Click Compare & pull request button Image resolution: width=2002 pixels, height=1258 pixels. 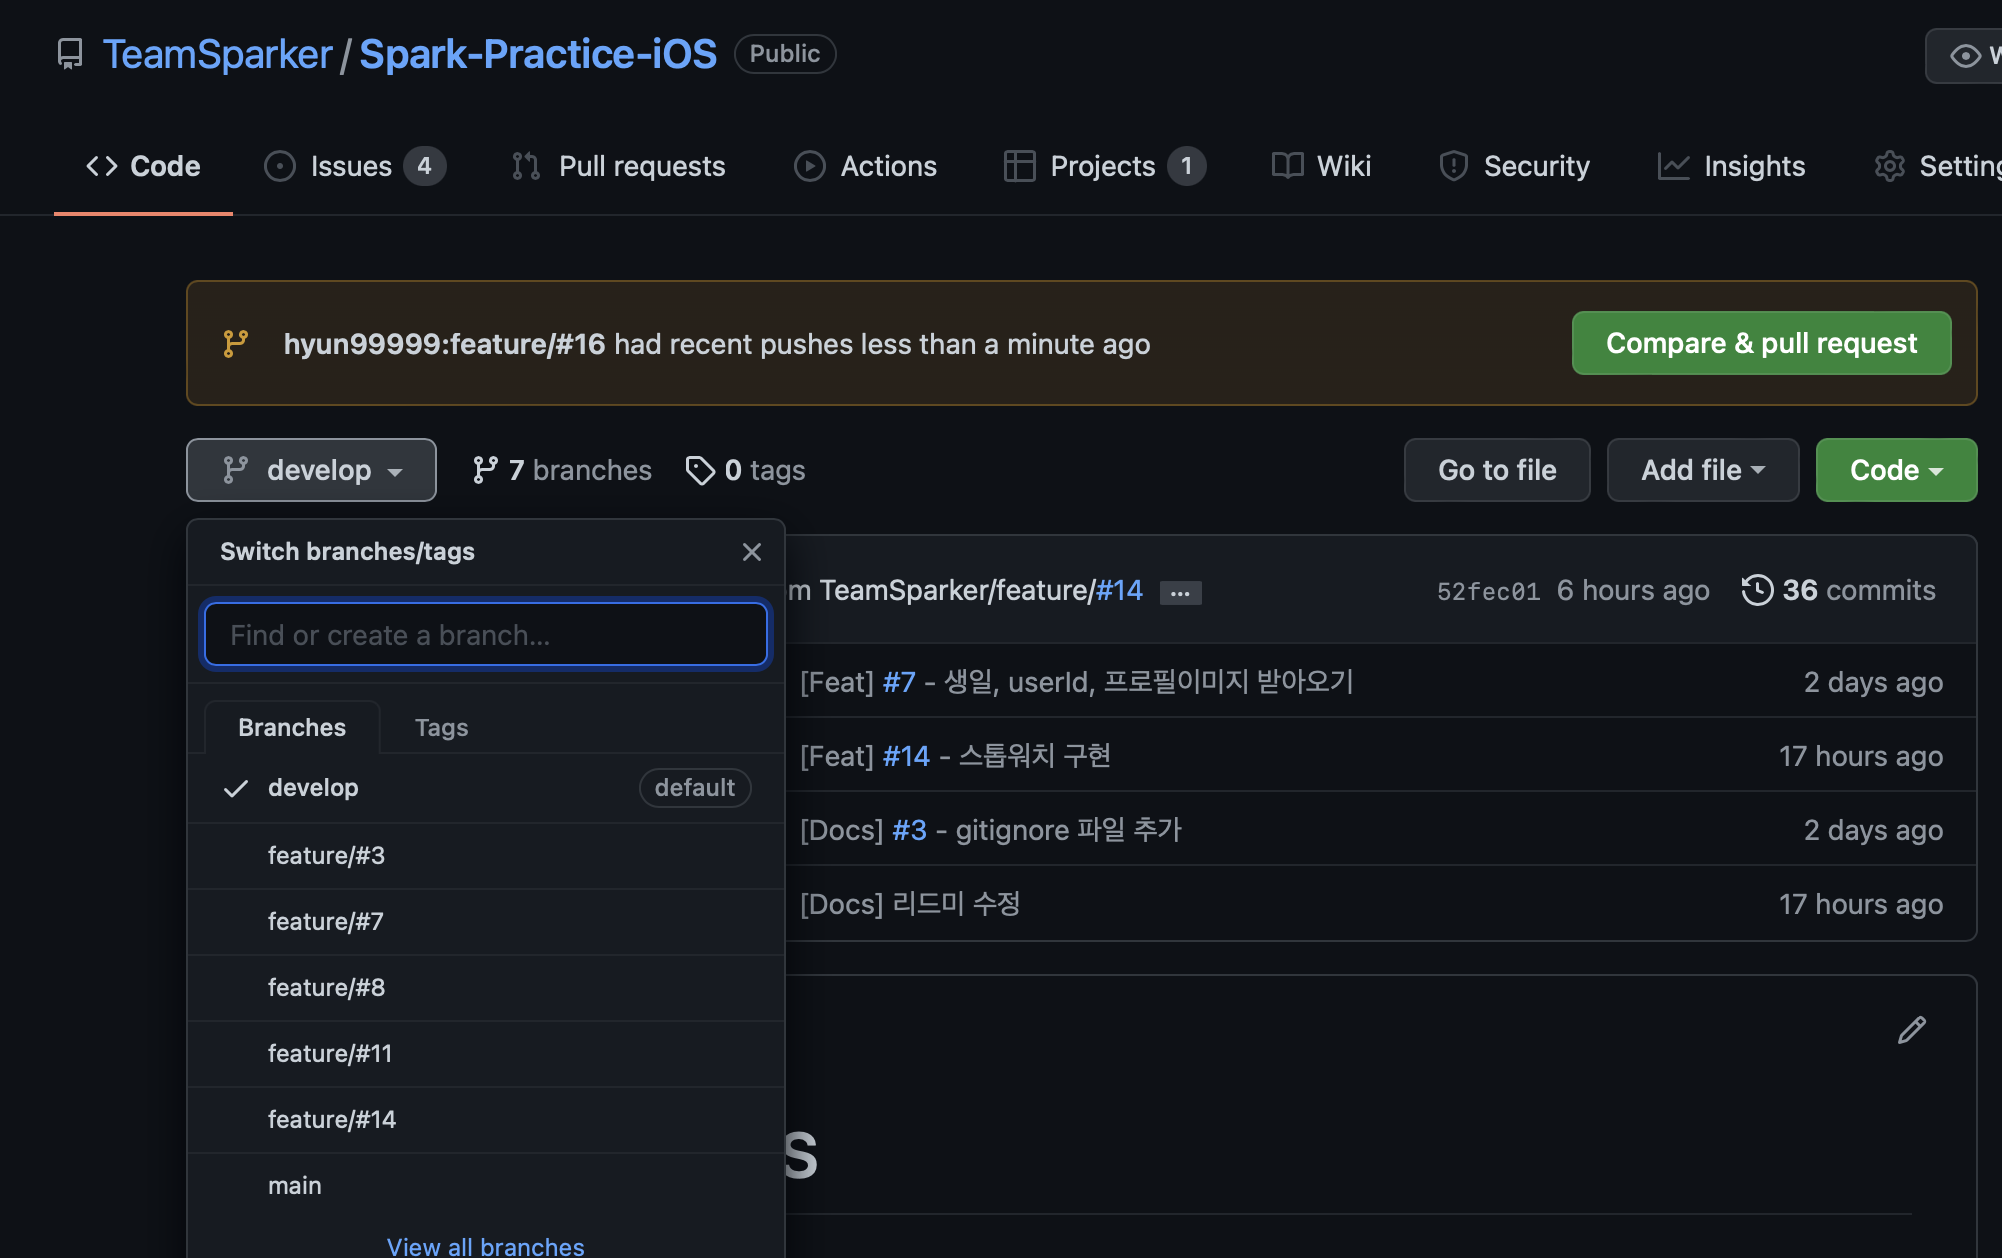(1761, 343)
